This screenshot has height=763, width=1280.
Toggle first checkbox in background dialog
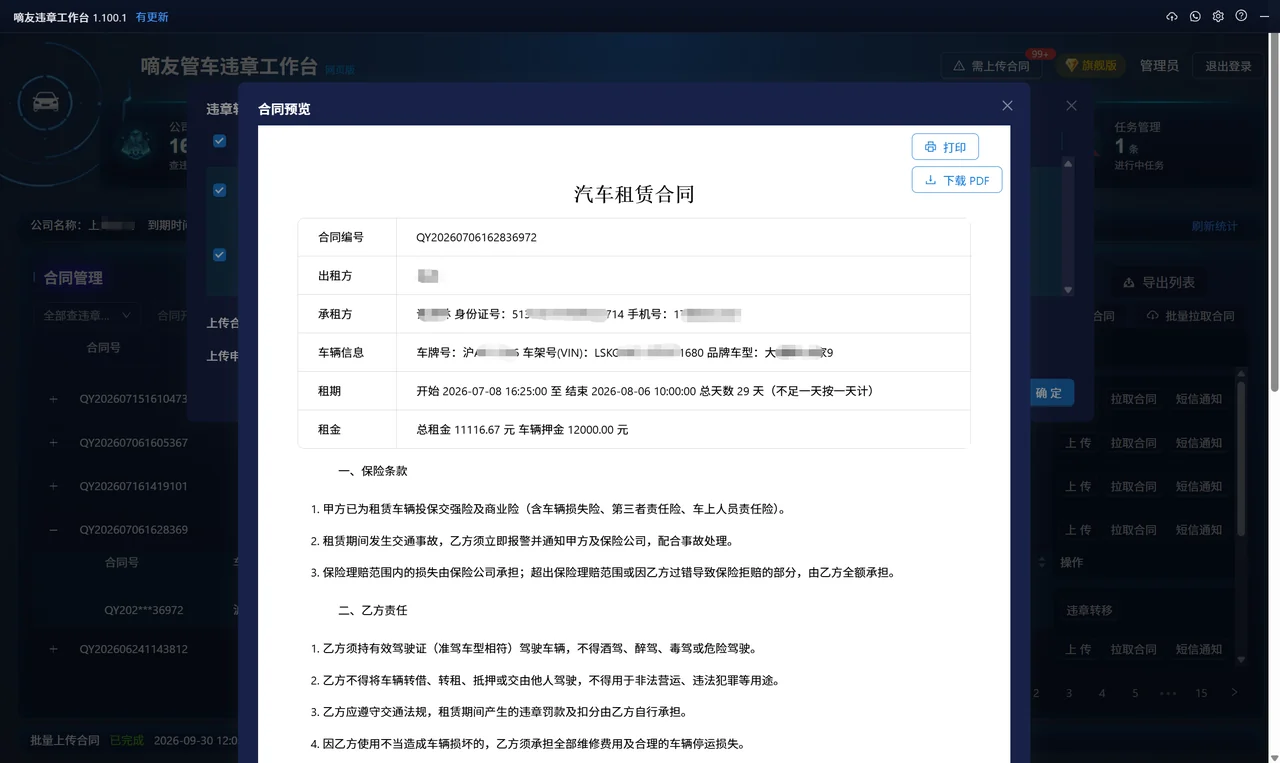(220, 141)
